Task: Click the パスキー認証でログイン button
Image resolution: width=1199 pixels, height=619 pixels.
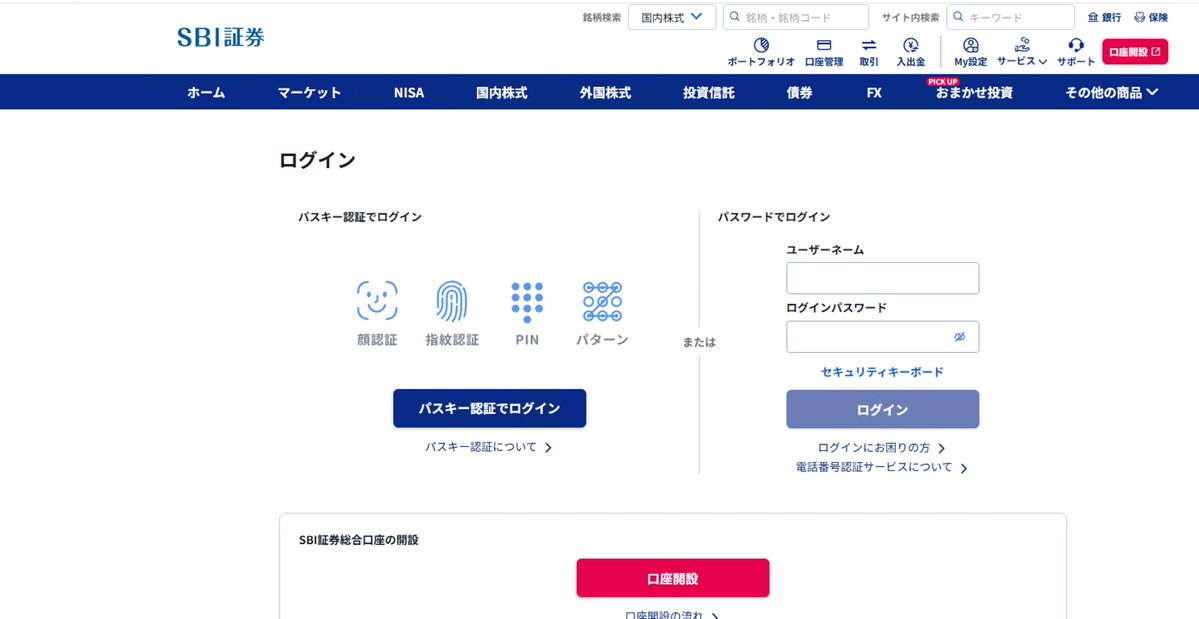Action: 489,408
